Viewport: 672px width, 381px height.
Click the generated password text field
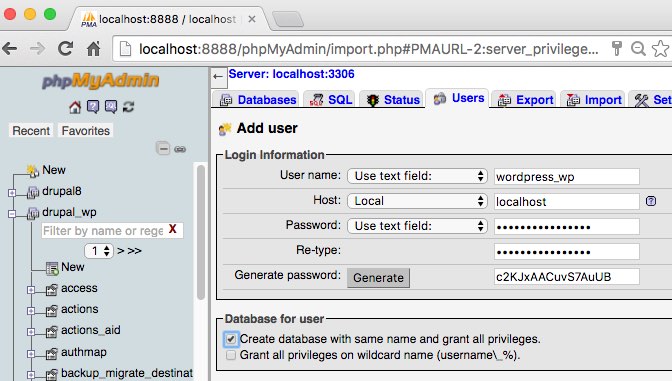[x=567, y=276]
